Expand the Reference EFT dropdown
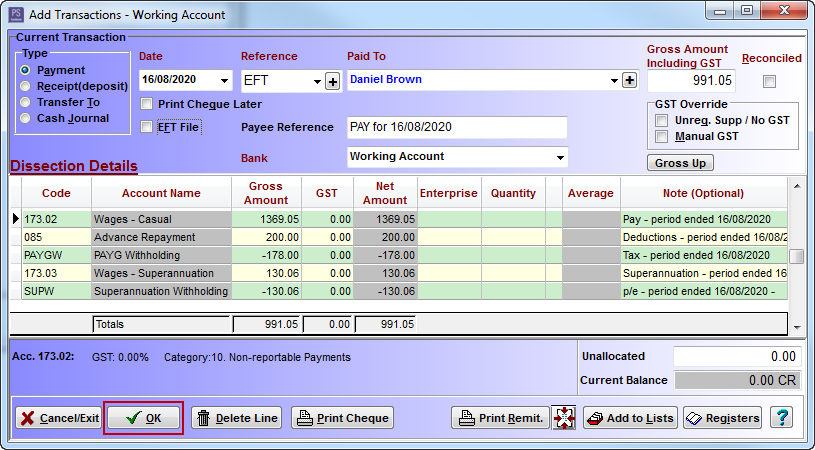 point(317,82)
